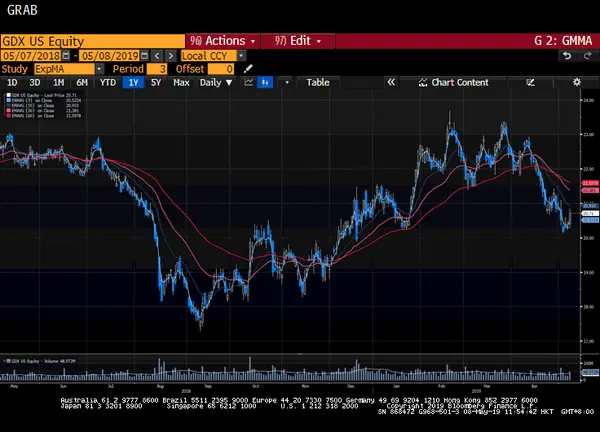The width and height of the screenshot is (600, 432).
Task: Open the annotate drawing tool icon
Action: [x=530, y=82]
